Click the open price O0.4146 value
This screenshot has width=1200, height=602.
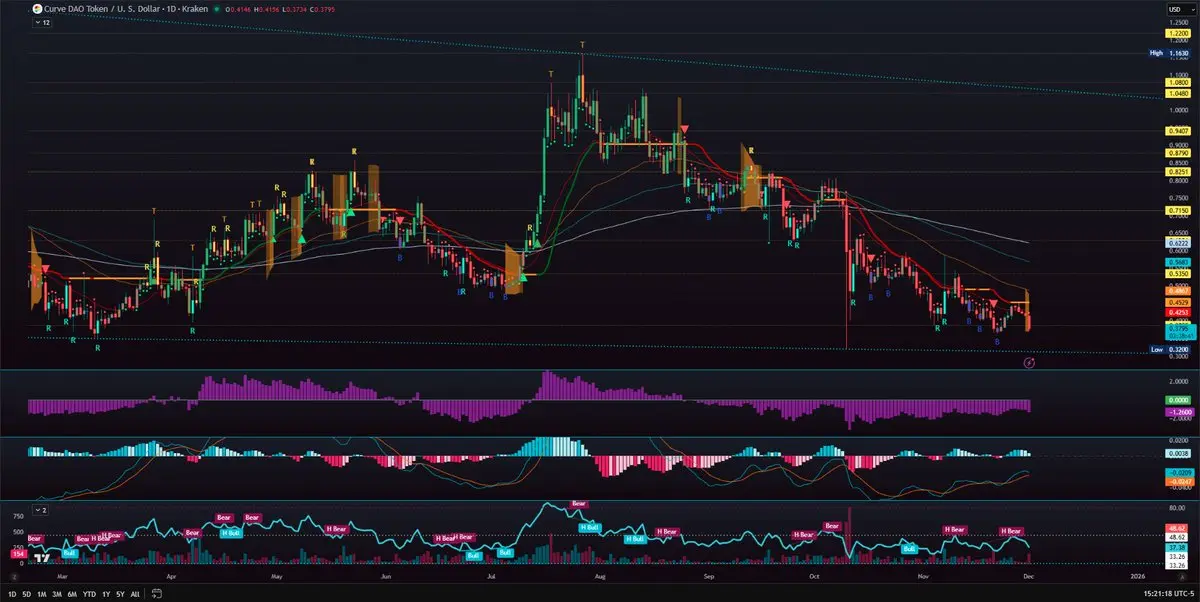[x=240, y=9]
